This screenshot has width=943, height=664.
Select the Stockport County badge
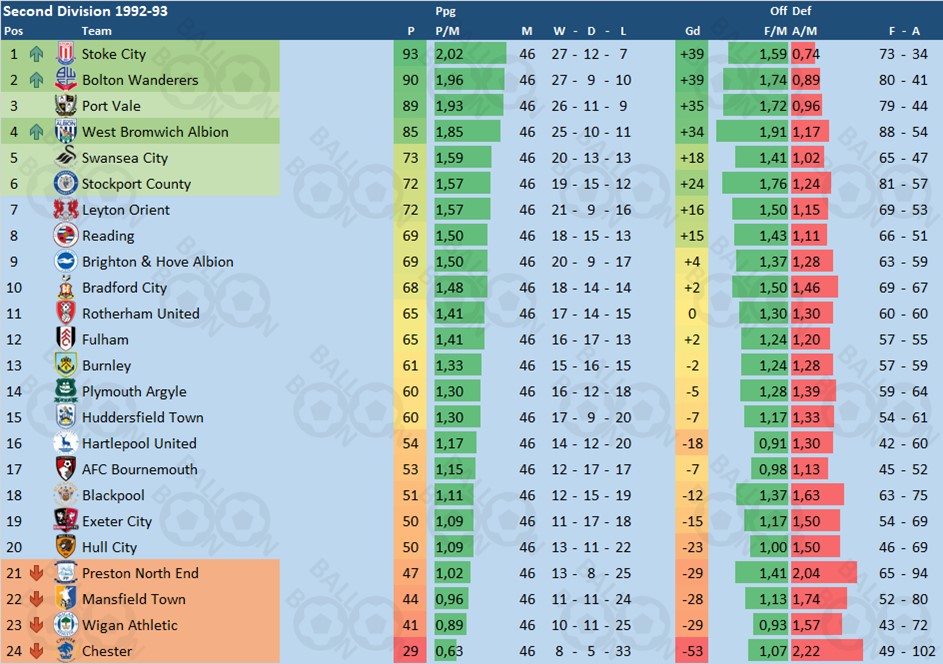pyautogui.click(x=66, y=183)
